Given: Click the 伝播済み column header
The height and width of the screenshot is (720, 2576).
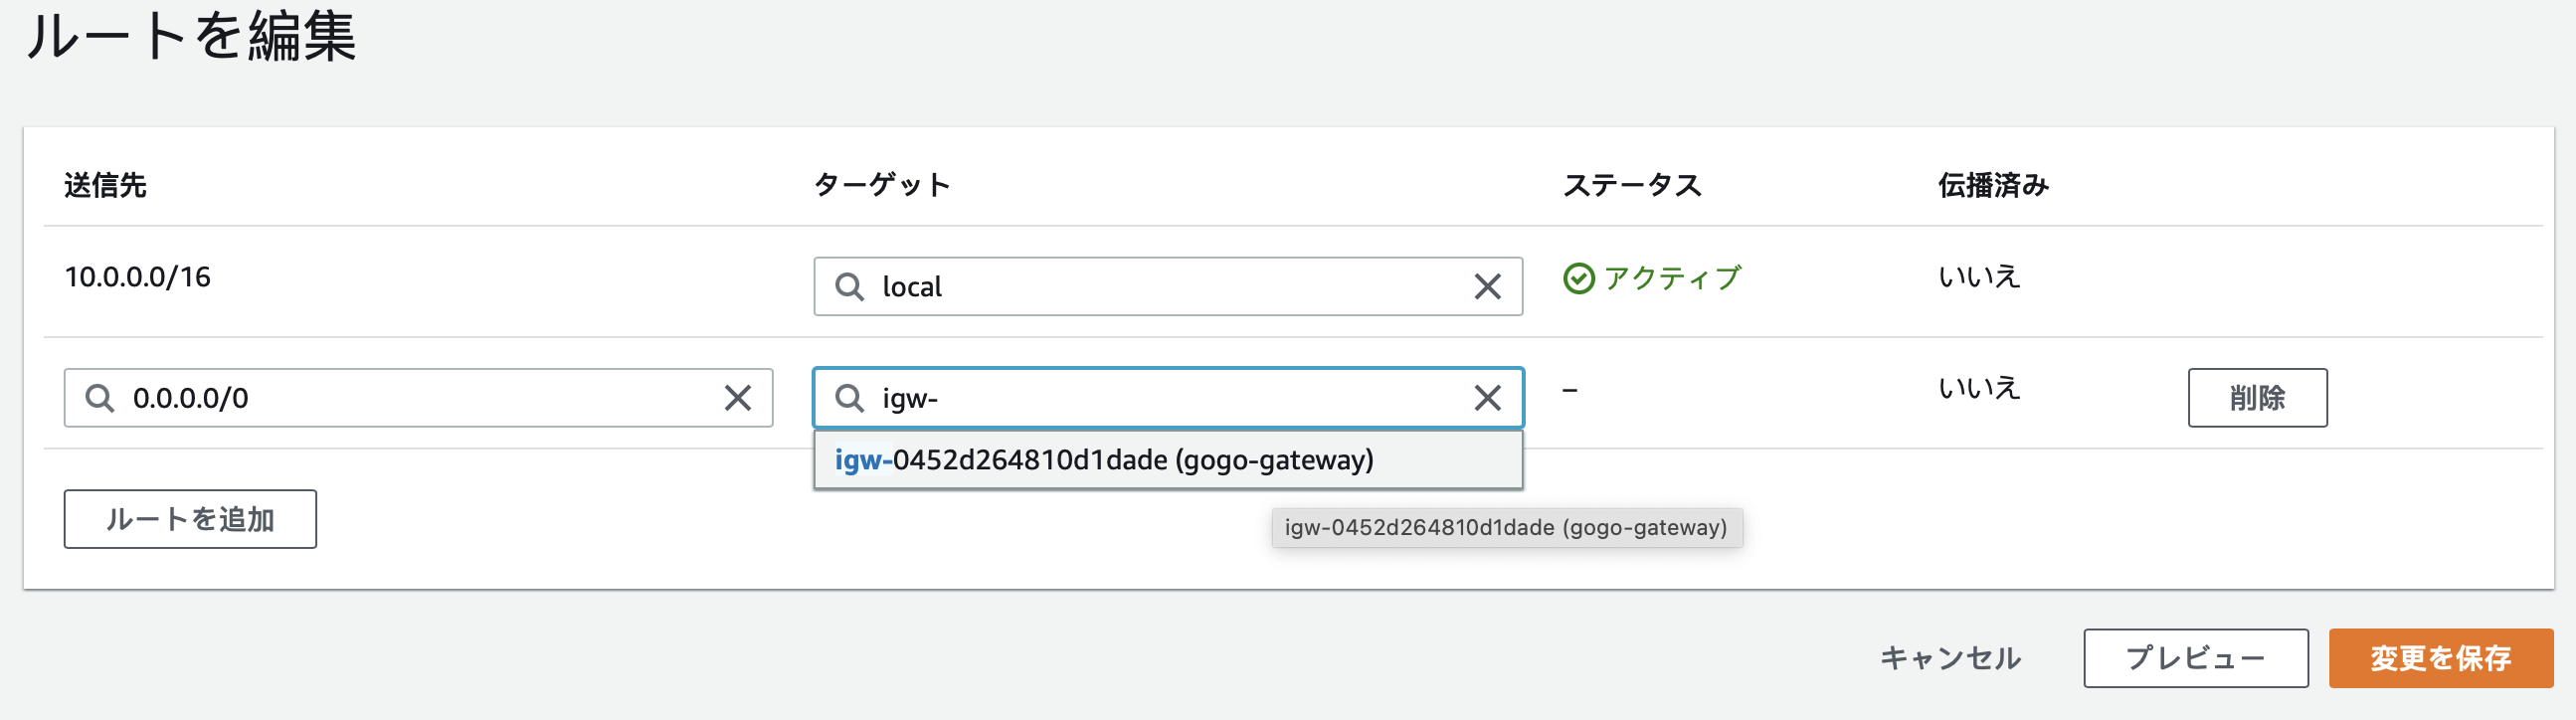Looking at the screenshot, I should coord(1992,185).
